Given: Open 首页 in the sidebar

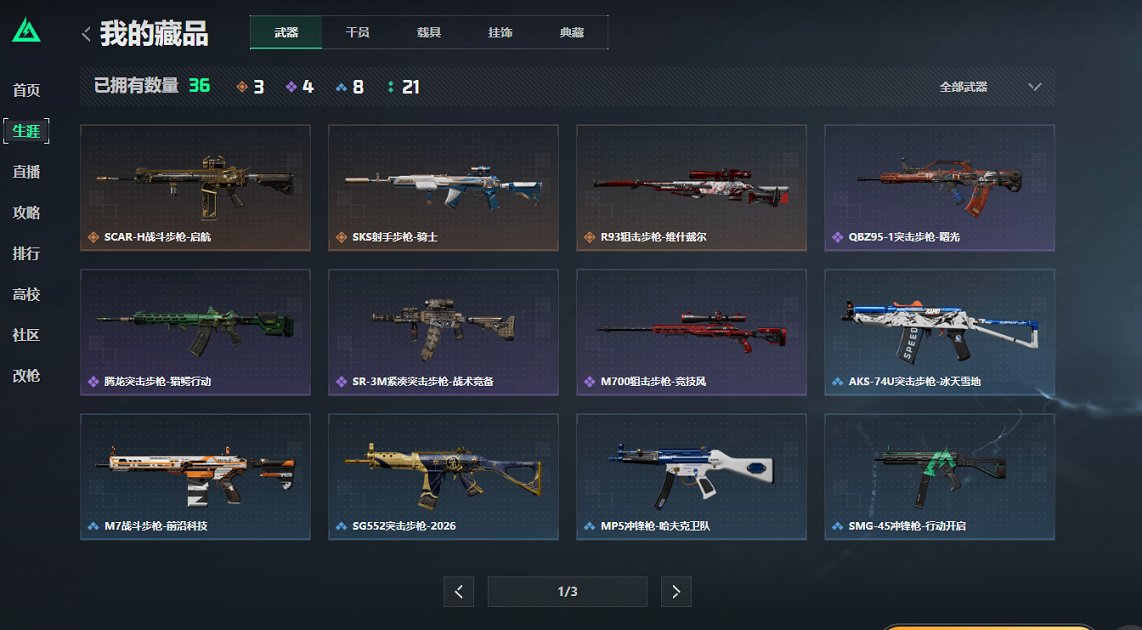Looking at the screenshot, I should point(26,90).
